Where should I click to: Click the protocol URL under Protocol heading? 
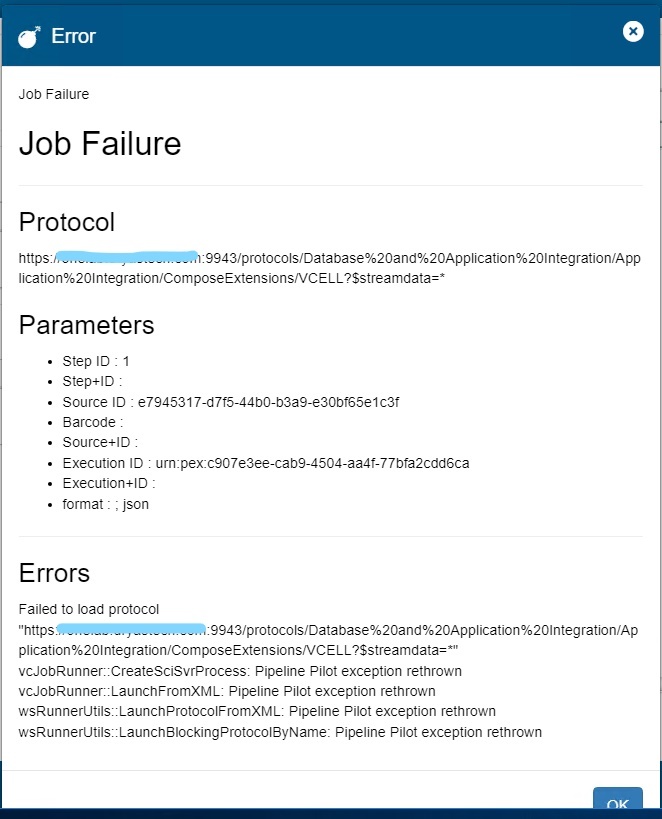click(329, 268)
